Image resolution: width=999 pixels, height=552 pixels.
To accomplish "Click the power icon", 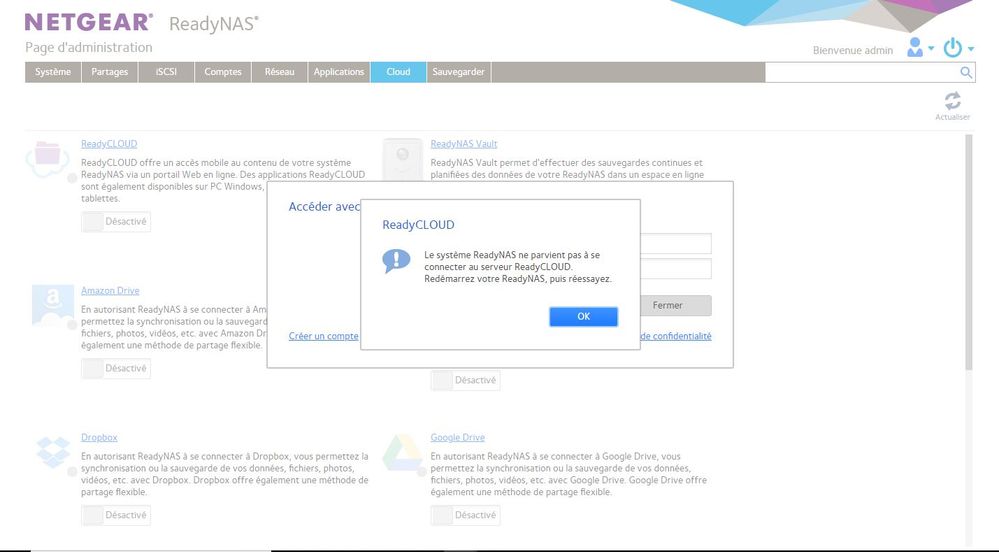I will 952,47.
